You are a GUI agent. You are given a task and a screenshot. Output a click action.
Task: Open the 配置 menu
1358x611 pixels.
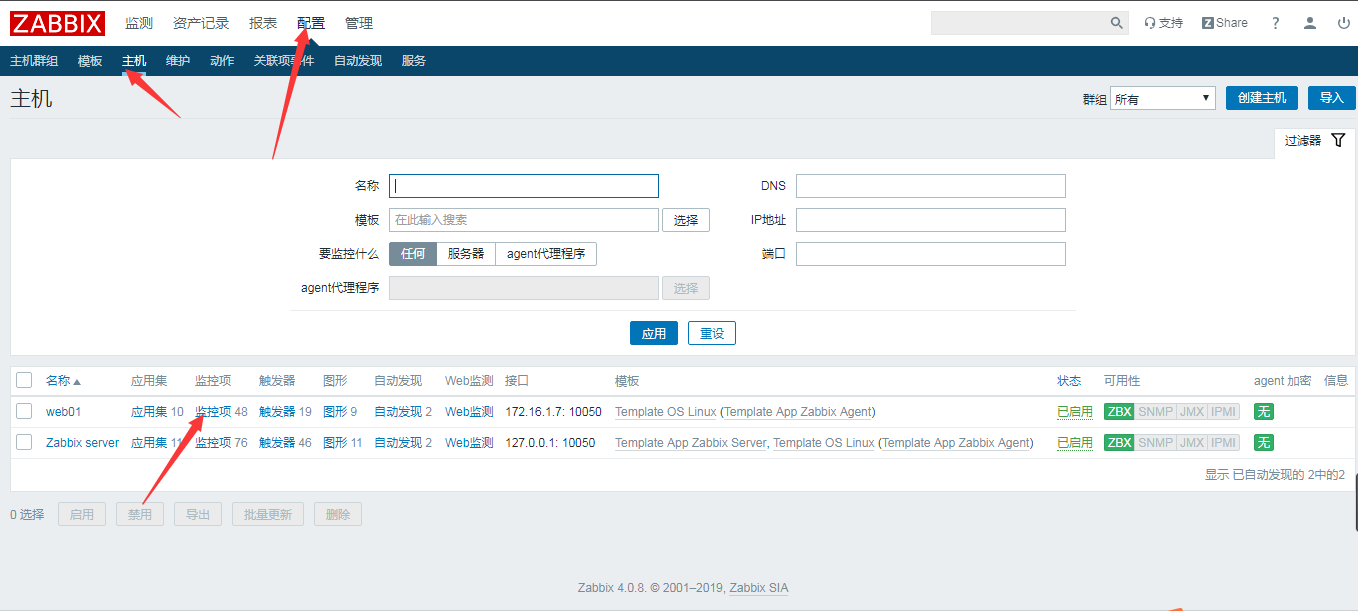[311, 23]
